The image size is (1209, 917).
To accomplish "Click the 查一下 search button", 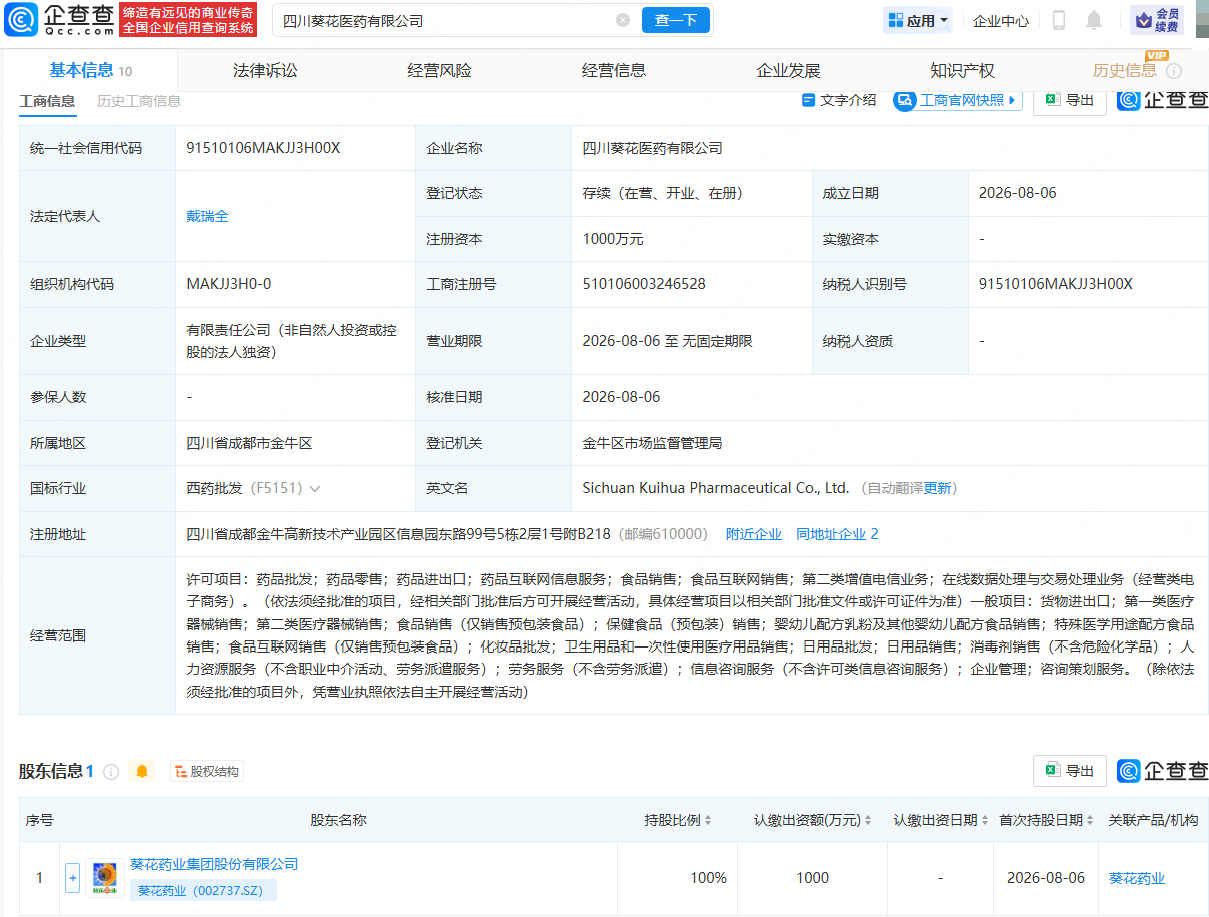I will (x=676, y=20).
